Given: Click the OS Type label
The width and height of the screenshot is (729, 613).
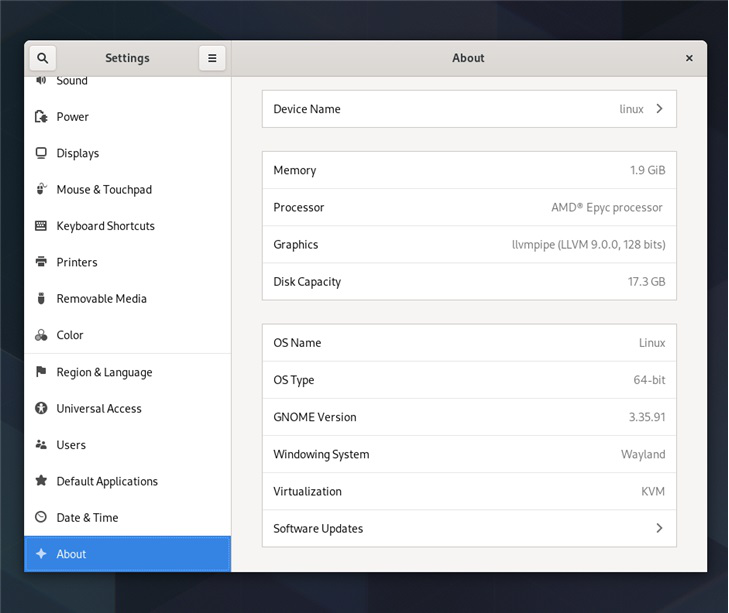Looking at the screenshot, I should pos(293,380).
